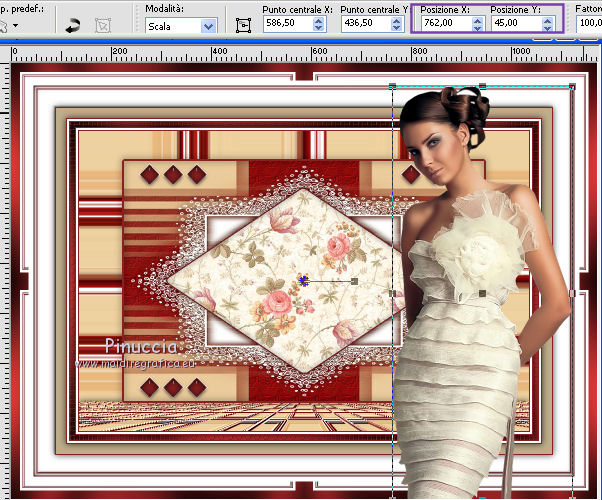Click the rotation handle at pivot line end
The image size is (602, 500).
pos(354,281)
